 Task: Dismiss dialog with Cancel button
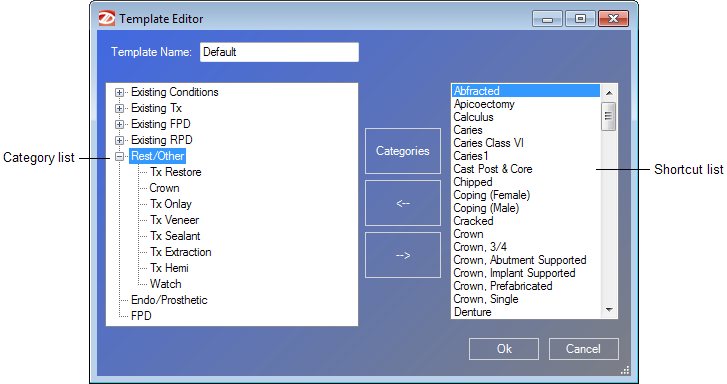pos(583,349)
